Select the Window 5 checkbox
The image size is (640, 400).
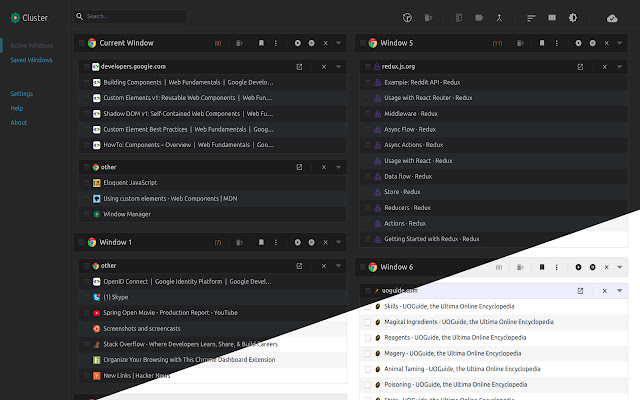(364, 44)
